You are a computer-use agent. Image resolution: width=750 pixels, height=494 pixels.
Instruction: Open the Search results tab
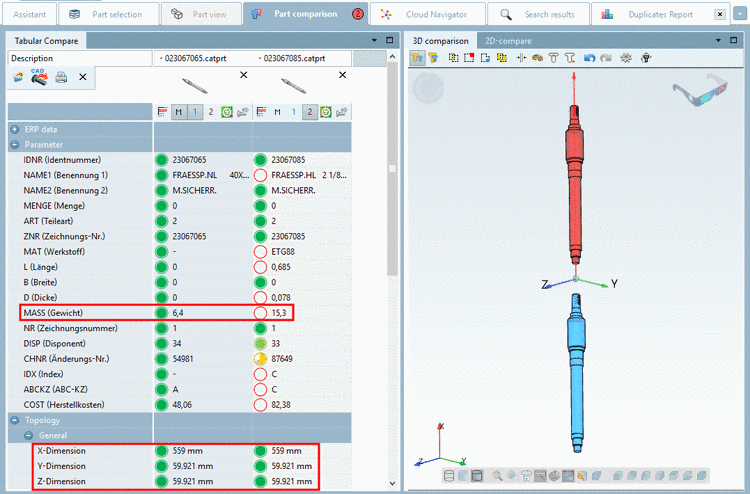pos(538,14)
